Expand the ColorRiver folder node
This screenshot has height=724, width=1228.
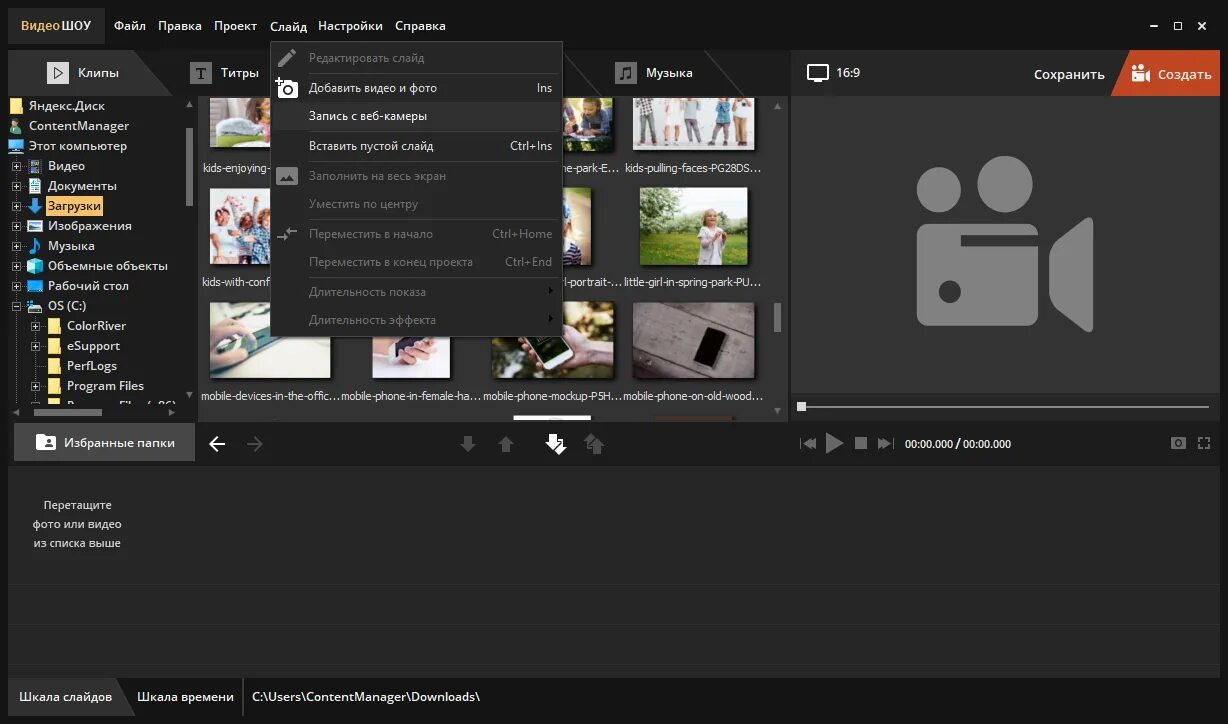point(36,326)
